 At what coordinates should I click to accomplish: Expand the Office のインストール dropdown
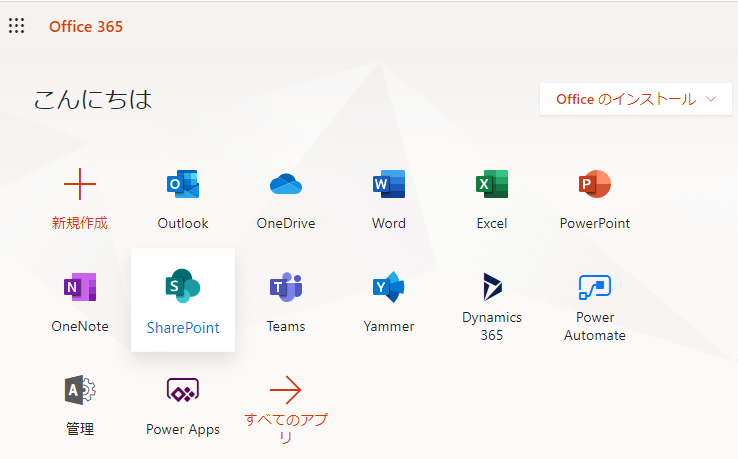pyautogui.click(x=635, y=99)
